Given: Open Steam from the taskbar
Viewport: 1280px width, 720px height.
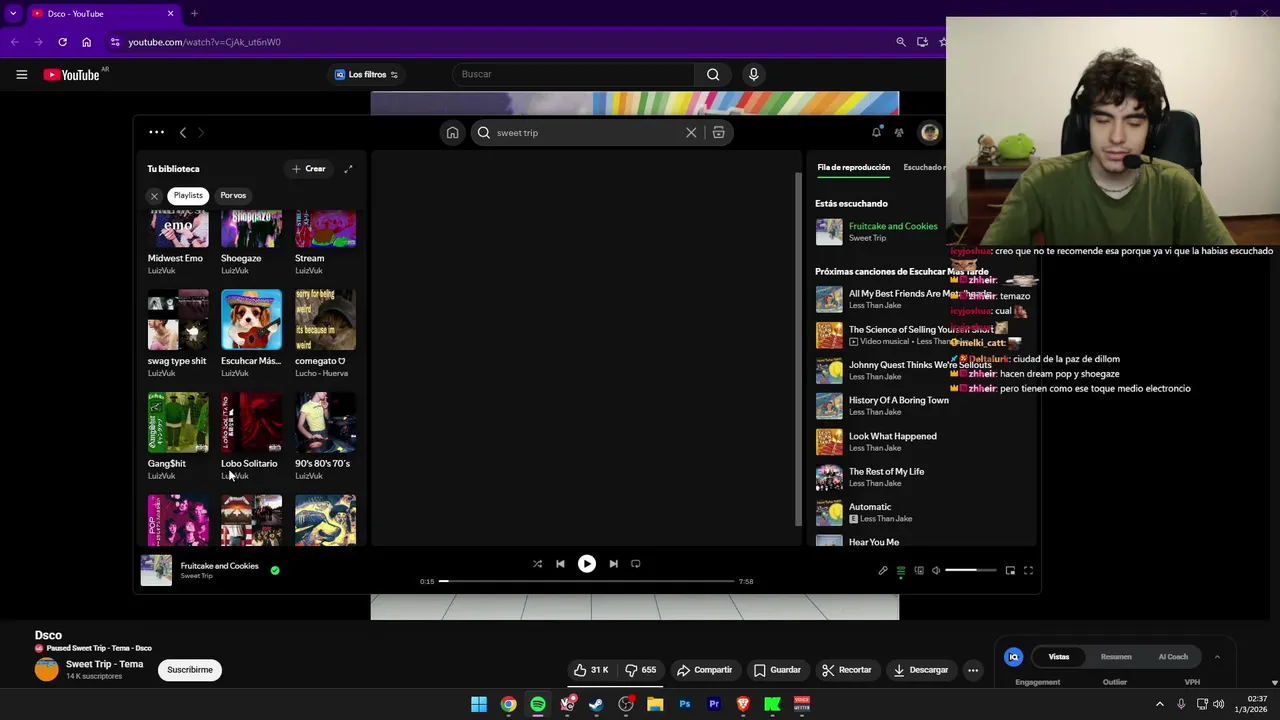Looking at the screenshot, I should 596,704.
